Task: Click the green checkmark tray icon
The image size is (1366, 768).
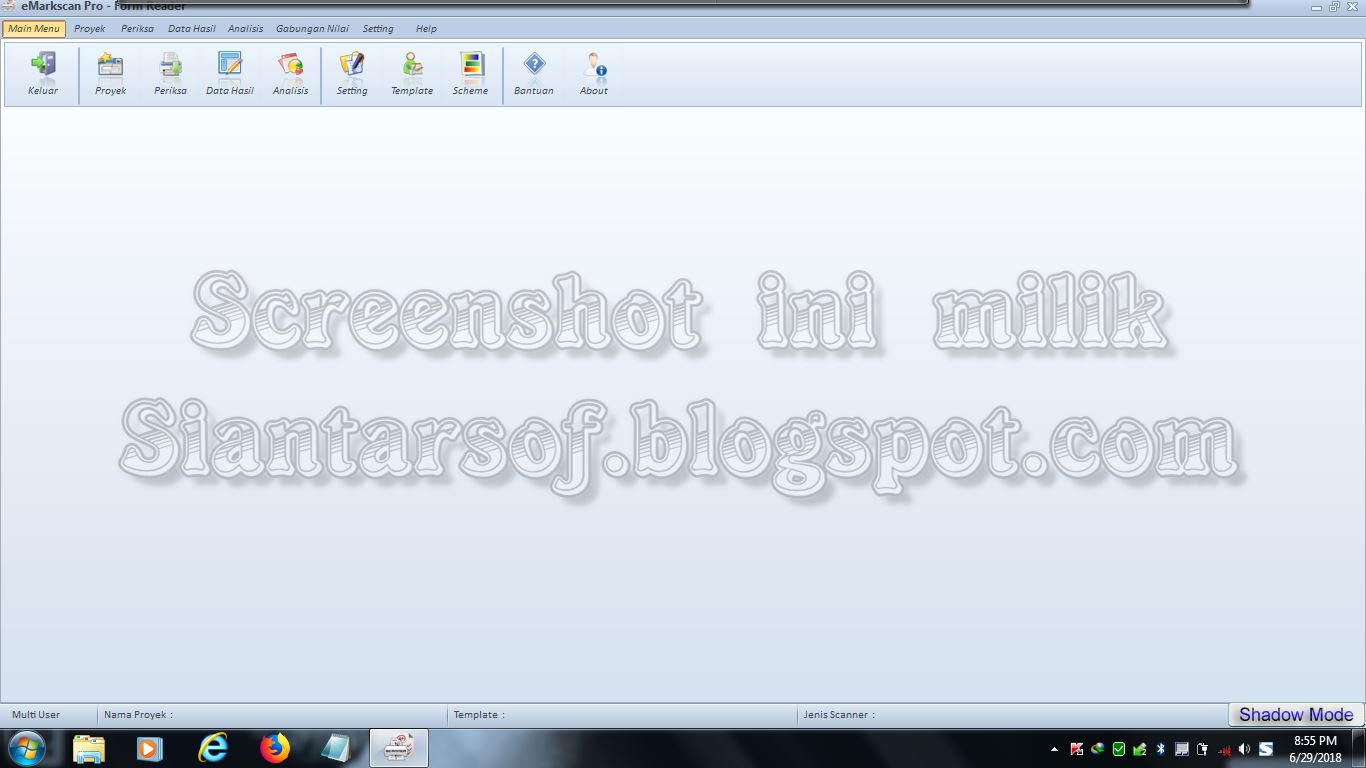Action: click(x=1119, y=749)
